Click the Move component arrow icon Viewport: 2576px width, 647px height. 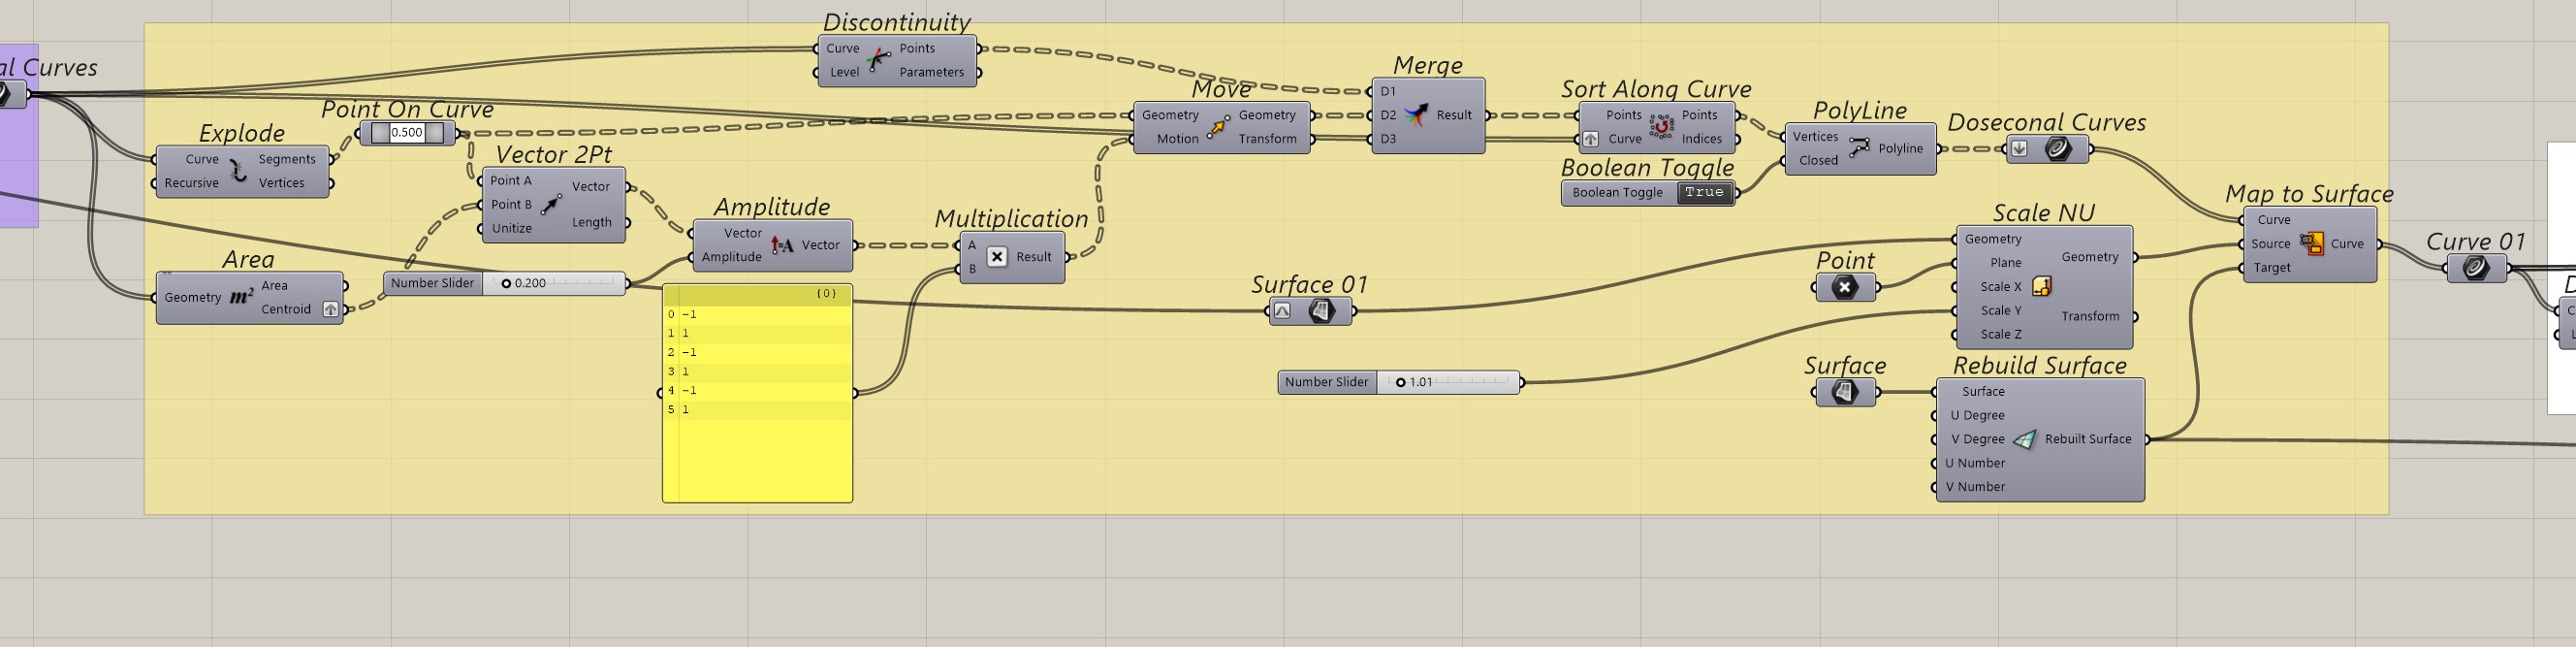click(x=1219, y=127)
